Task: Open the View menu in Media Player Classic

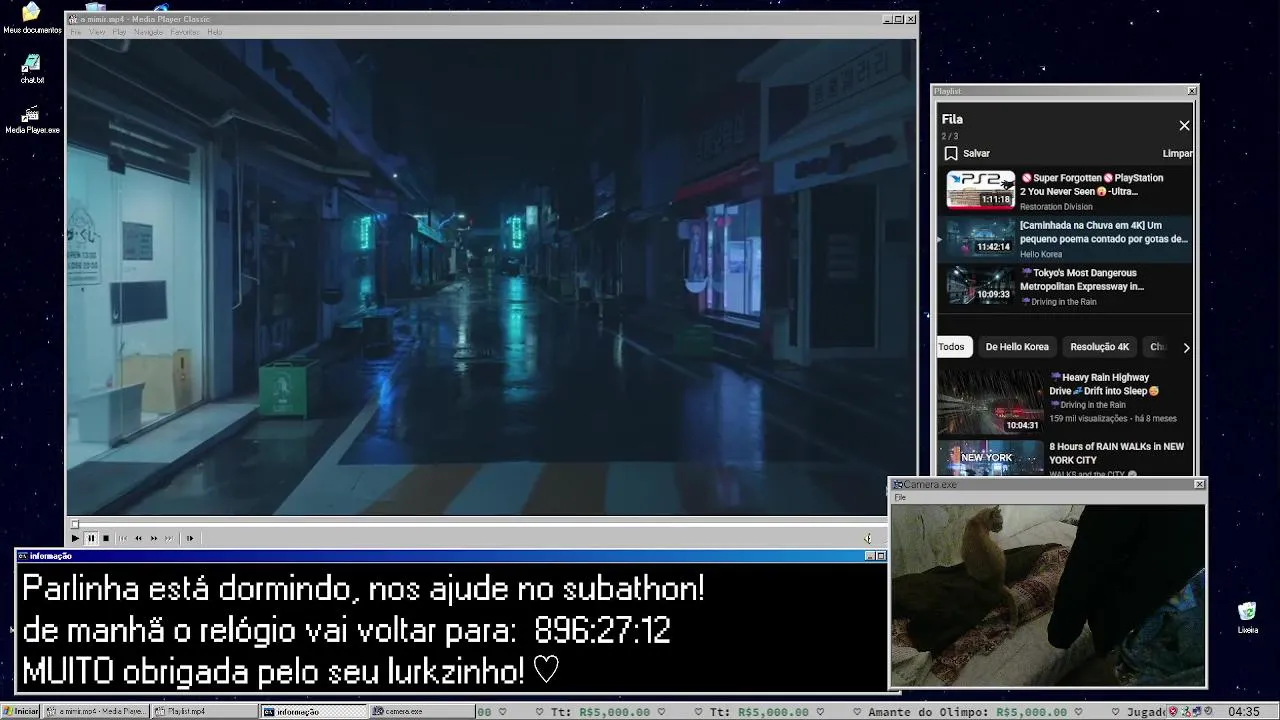Action: 97,32
